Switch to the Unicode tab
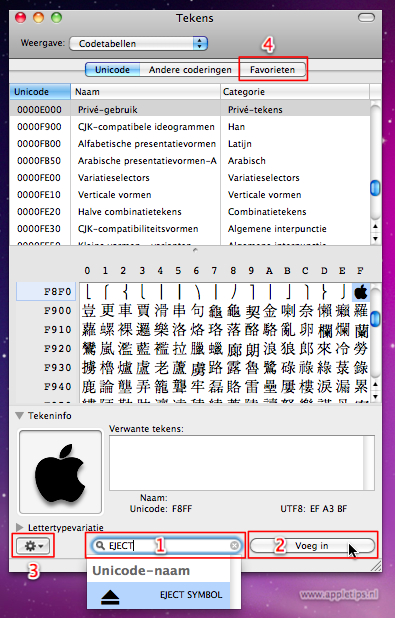This screenshot has height=618, width=395. pos(112,70)
